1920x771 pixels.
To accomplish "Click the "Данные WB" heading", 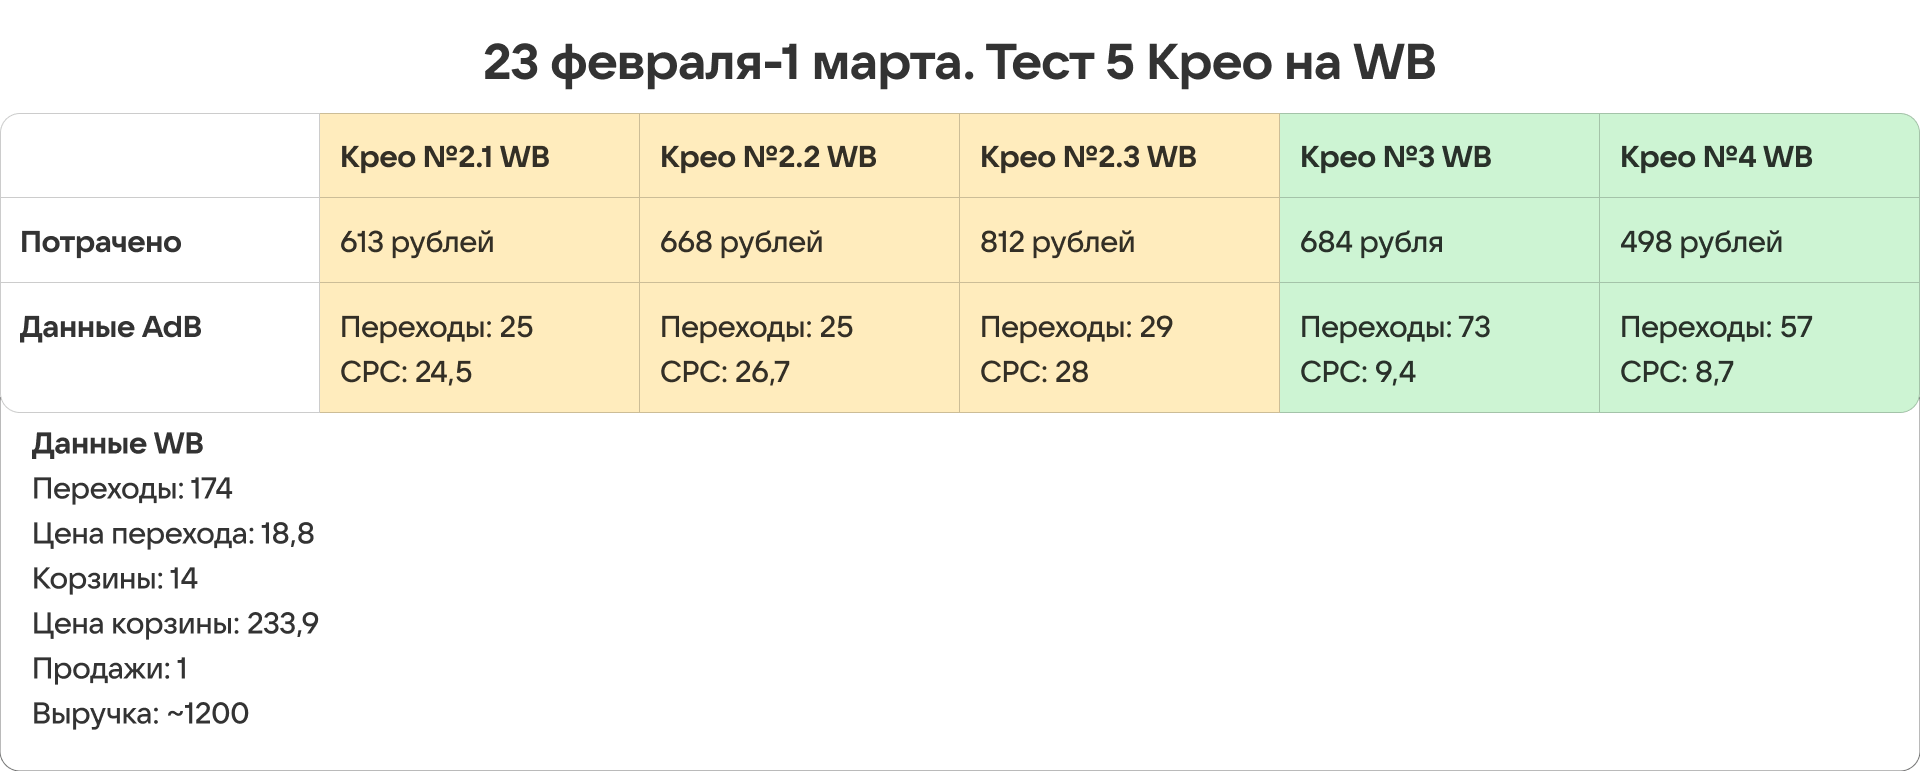I will (118, 444).
